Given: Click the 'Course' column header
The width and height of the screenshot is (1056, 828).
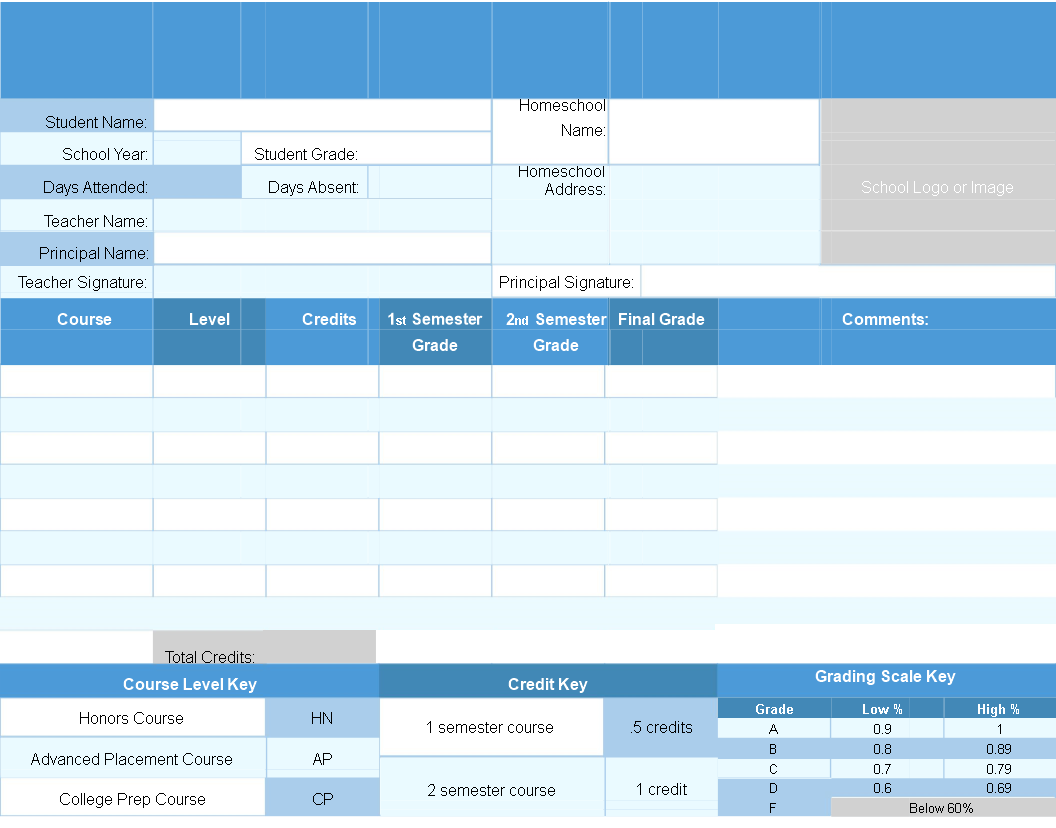Looking at the screenshot, I should coord(84,319).
